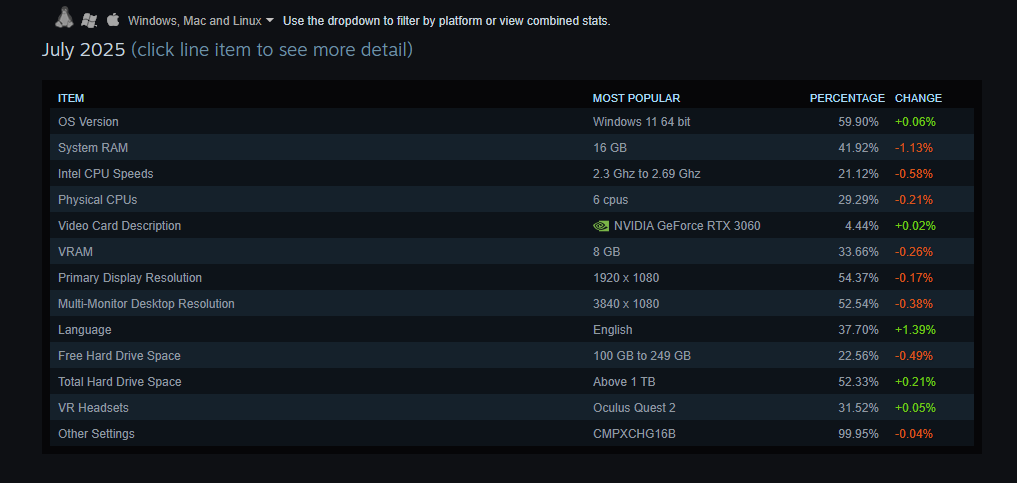Expand the Intel CPU Speeds row
The width and height of the screenshot is (1017, 483).
(512, 173)
